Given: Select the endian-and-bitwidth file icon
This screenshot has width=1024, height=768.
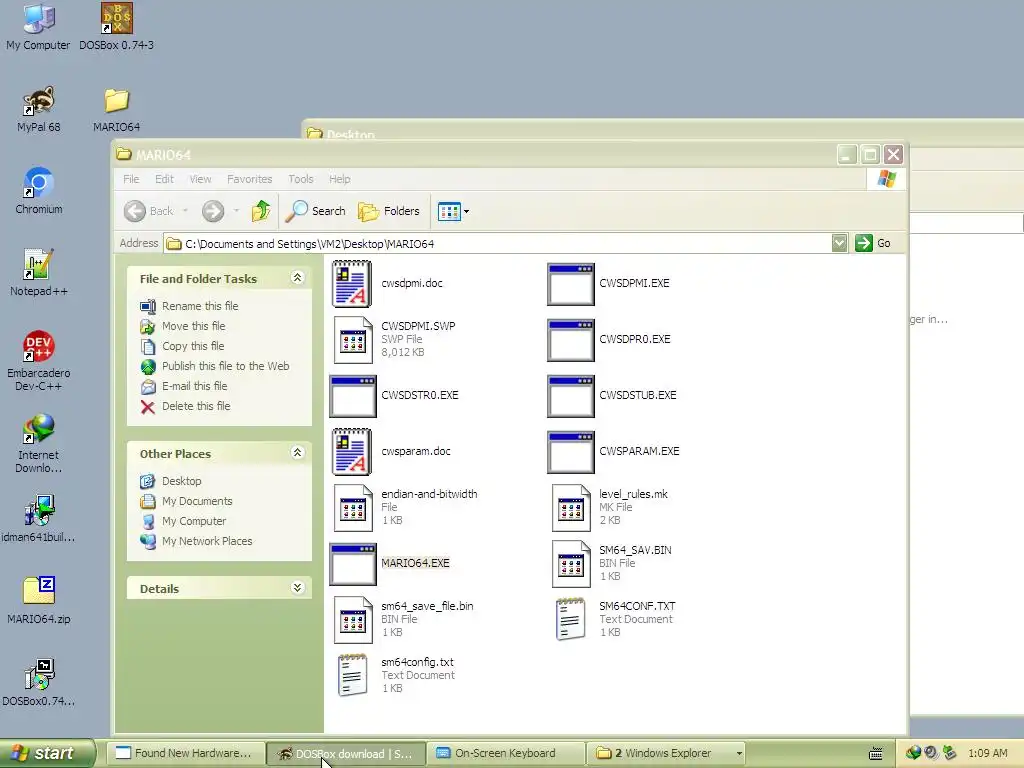Looking at the screenshot, I should coord(353,508).
